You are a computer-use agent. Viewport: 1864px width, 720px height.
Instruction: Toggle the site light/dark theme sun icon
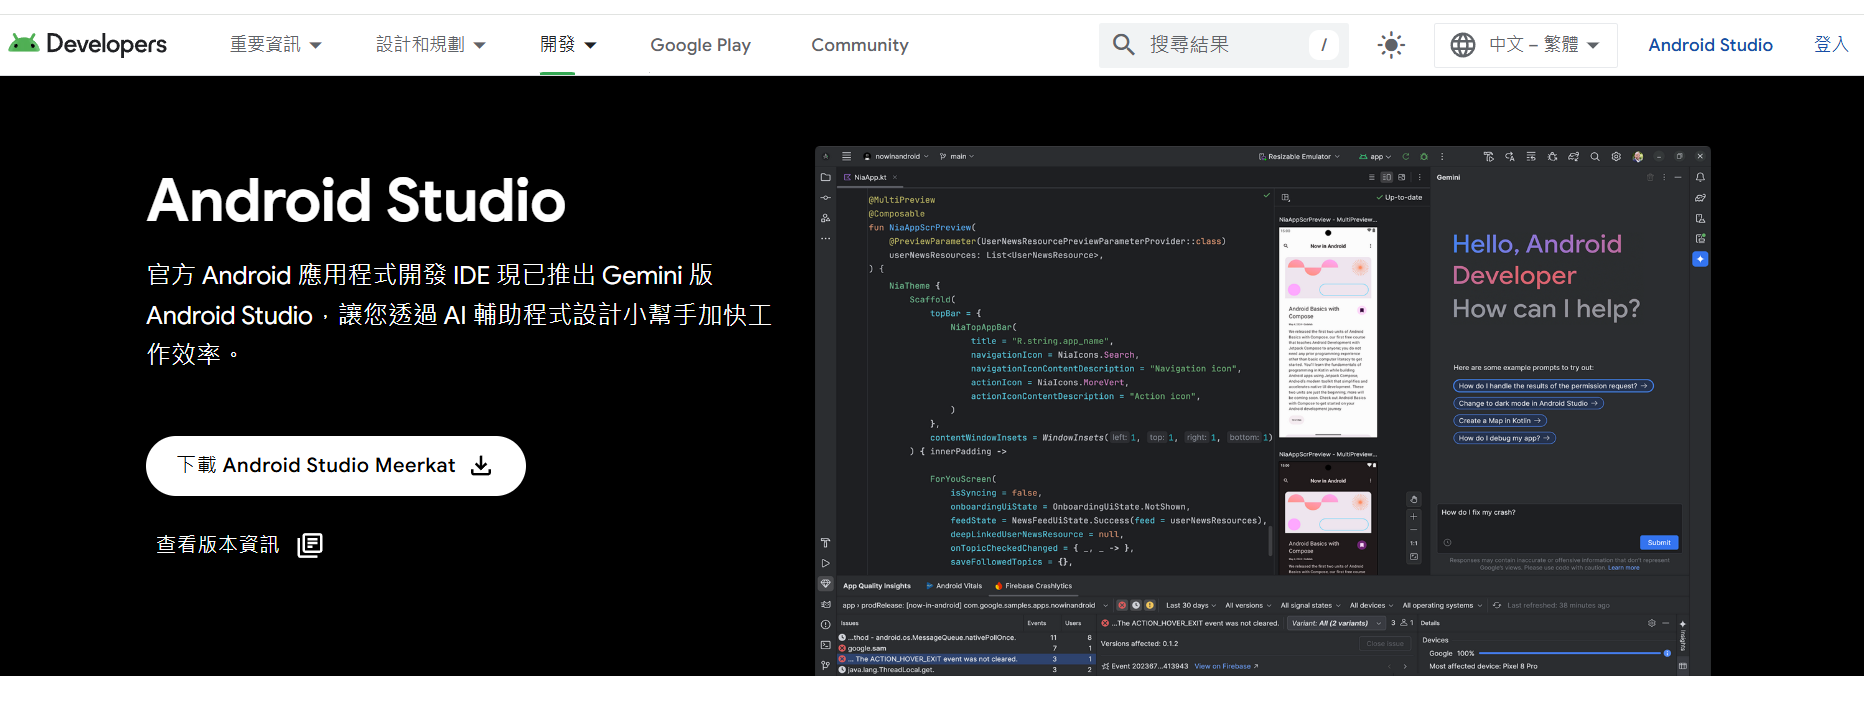tap(1391, 45)
